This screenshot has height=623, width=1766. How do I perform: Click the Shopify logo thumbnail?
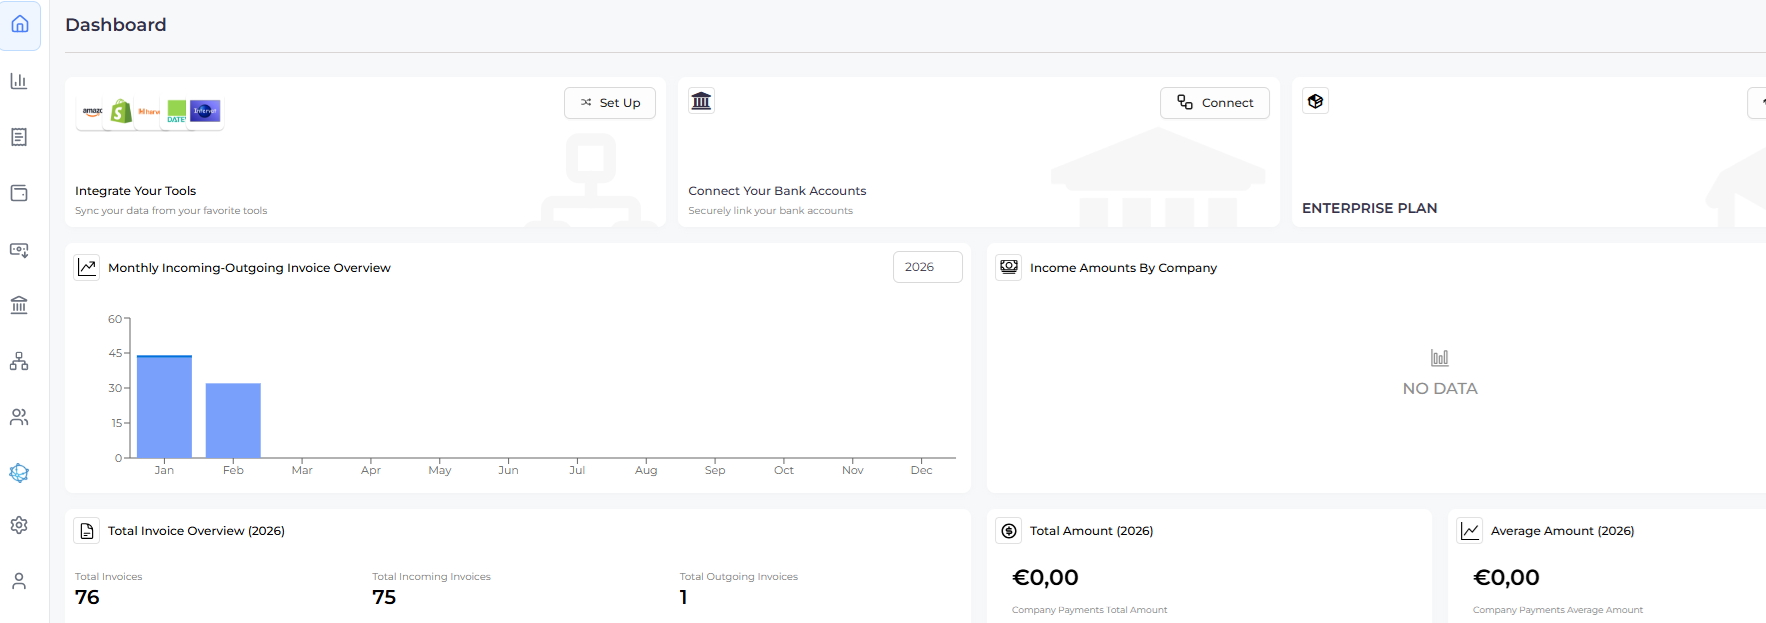[121, 112]
